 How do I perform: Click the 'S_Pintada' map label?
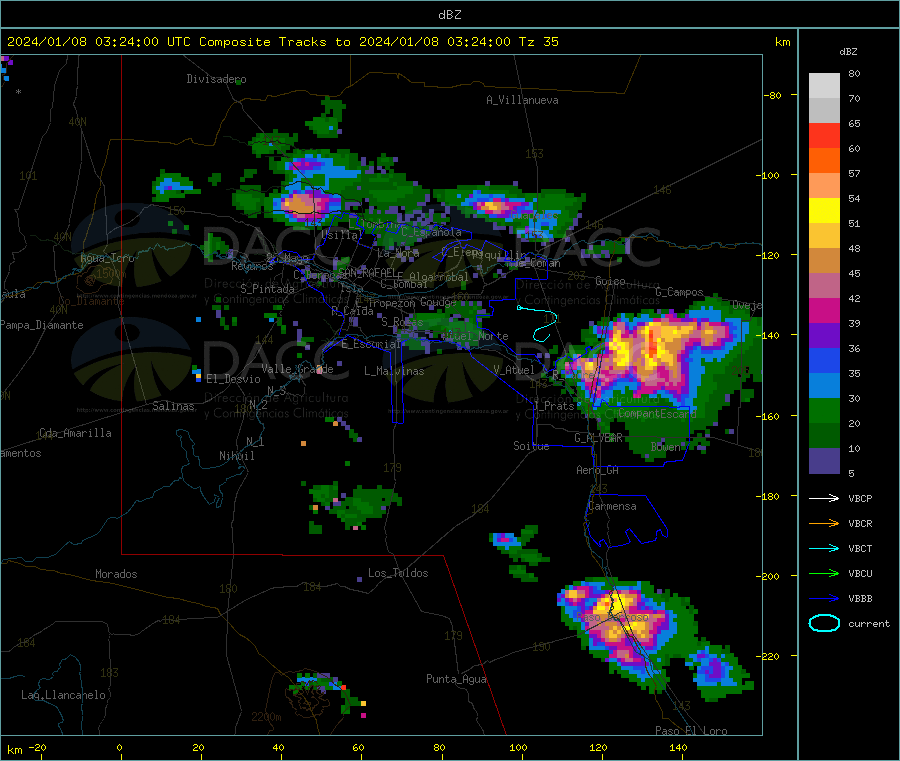pos(267,289)
